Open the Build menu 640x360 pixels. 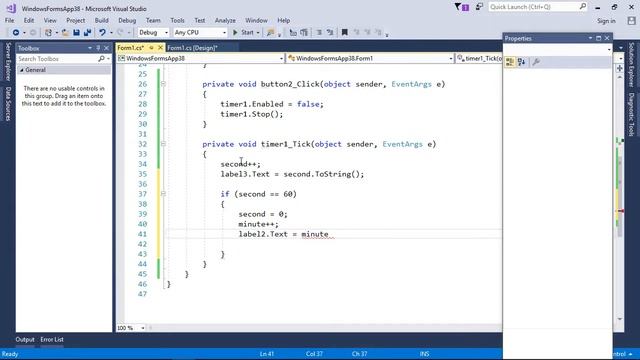tap(101, 20)
